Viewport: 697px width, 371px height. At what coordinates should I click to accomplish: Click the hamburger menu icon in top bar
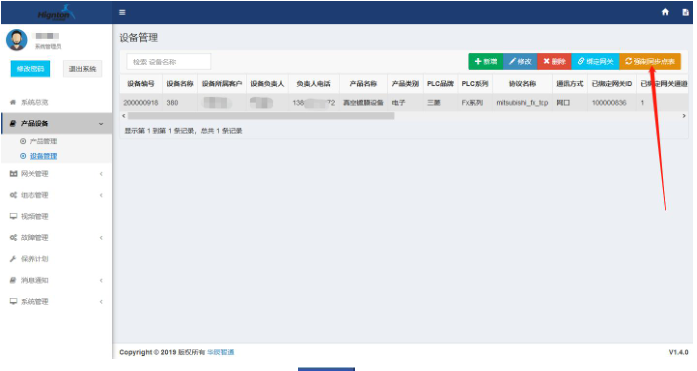[122, 12]
